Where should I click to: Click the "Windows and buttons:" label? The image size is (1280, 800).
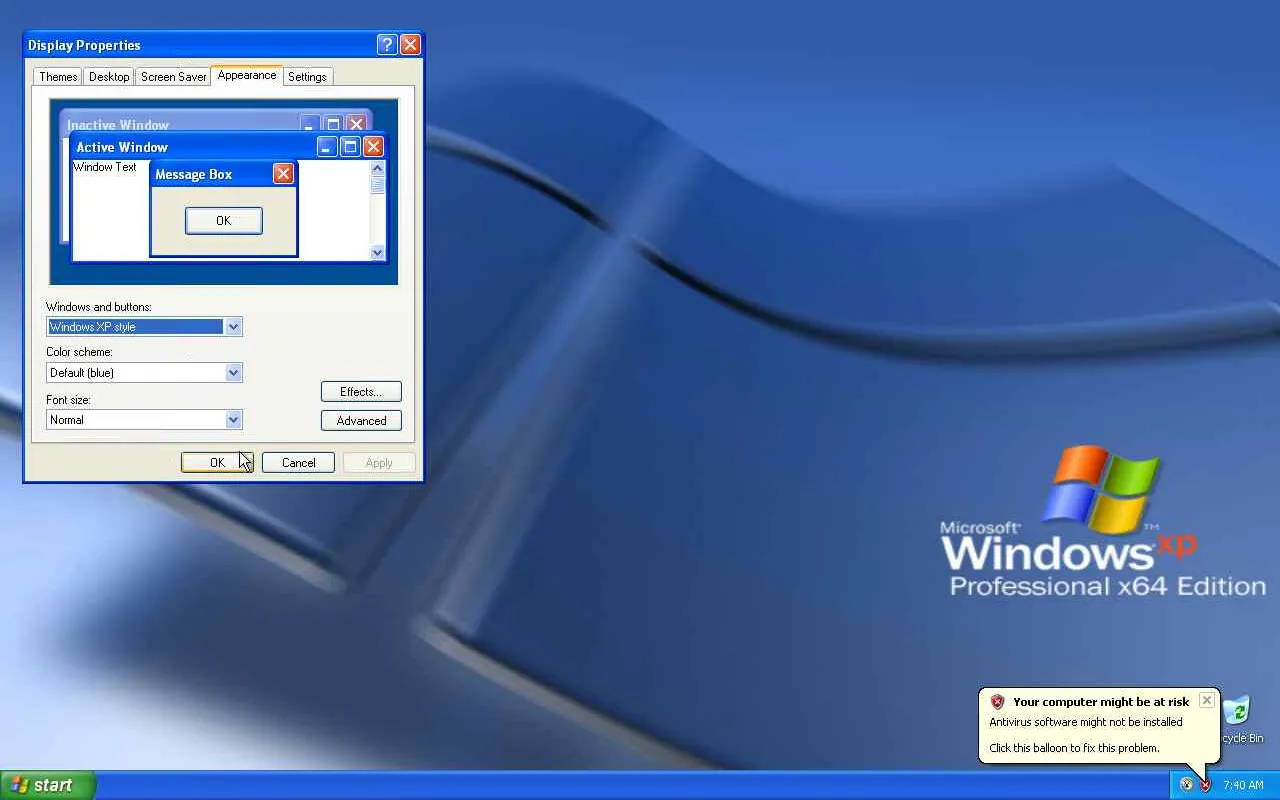(99, 307)
